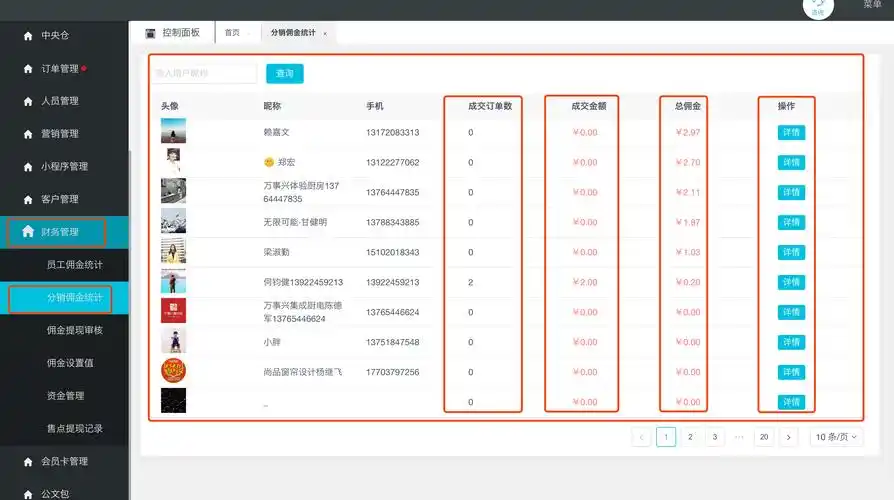Click the home icon next to 人员管理
Viewport: 894px width, 500px height.
click(28, 101)
